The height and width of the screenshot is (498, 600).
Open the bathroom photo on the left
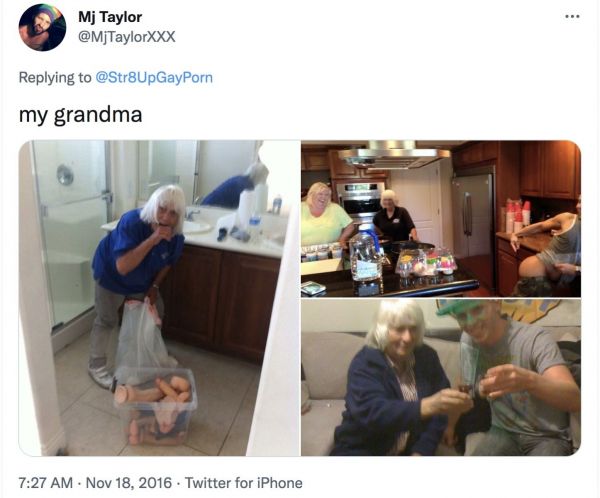pyautogui.click(x=159, y=298)
